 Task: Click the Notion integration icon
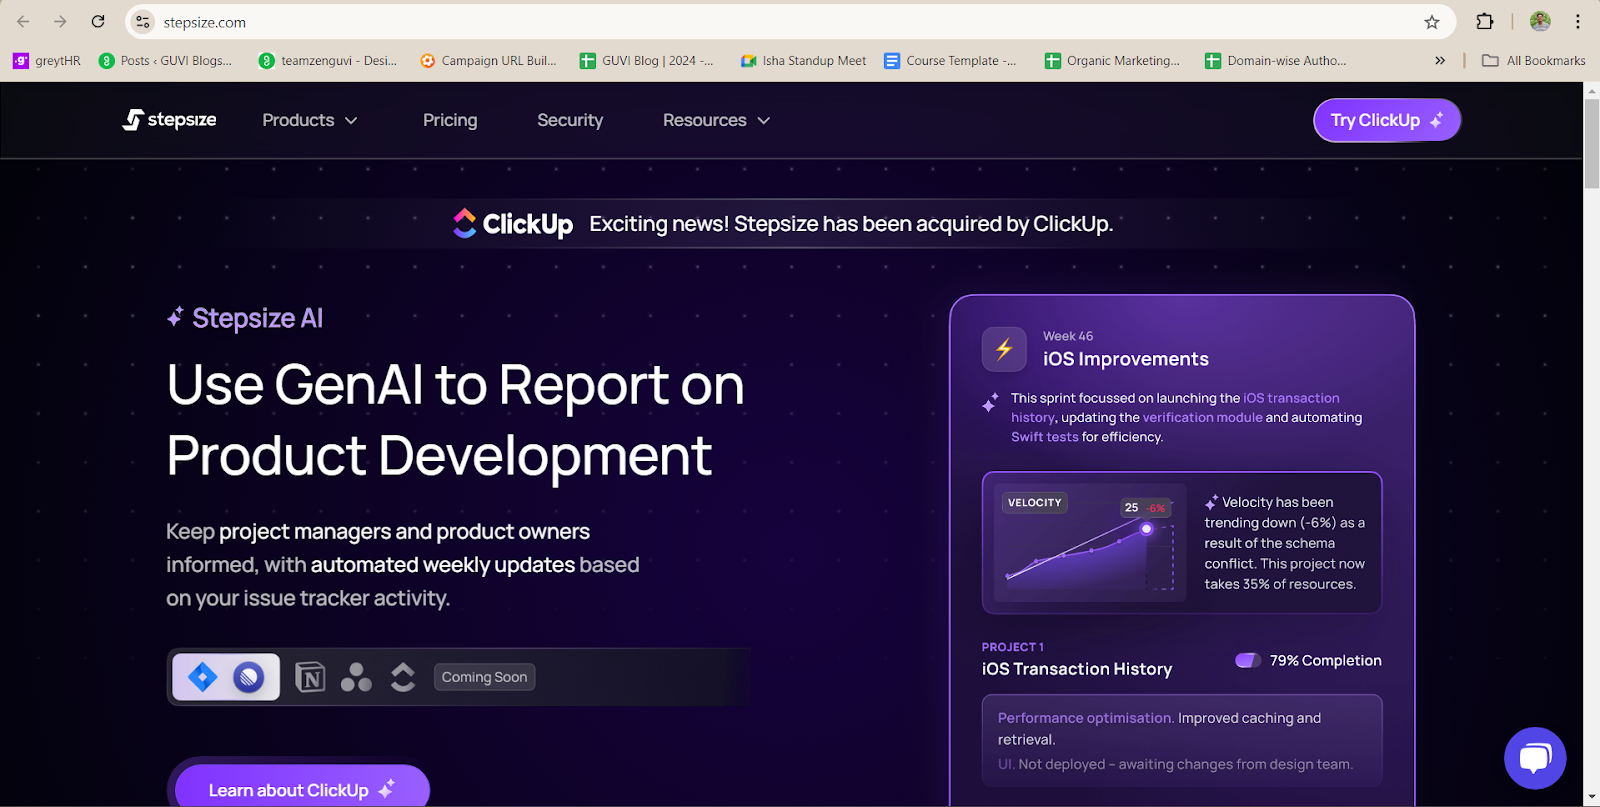(311, 677)
